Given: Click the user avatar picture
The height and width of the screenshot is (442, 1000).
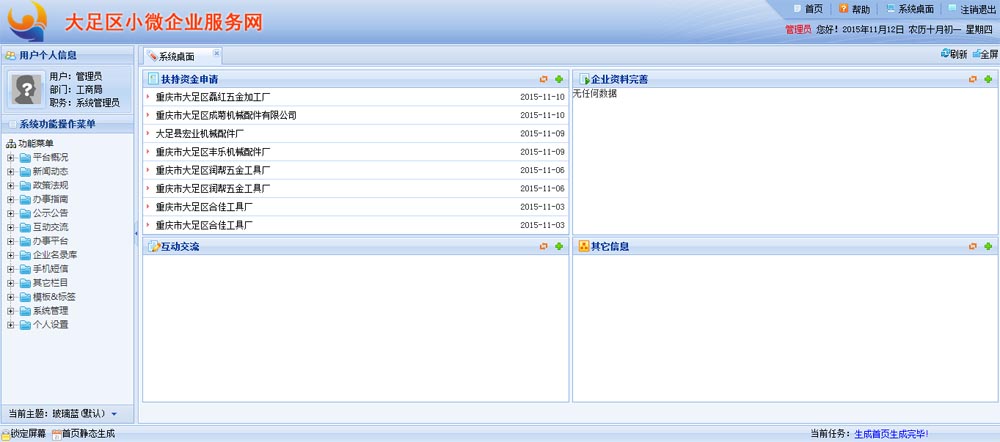Looking at the screenshot, I should pos(25,90).
